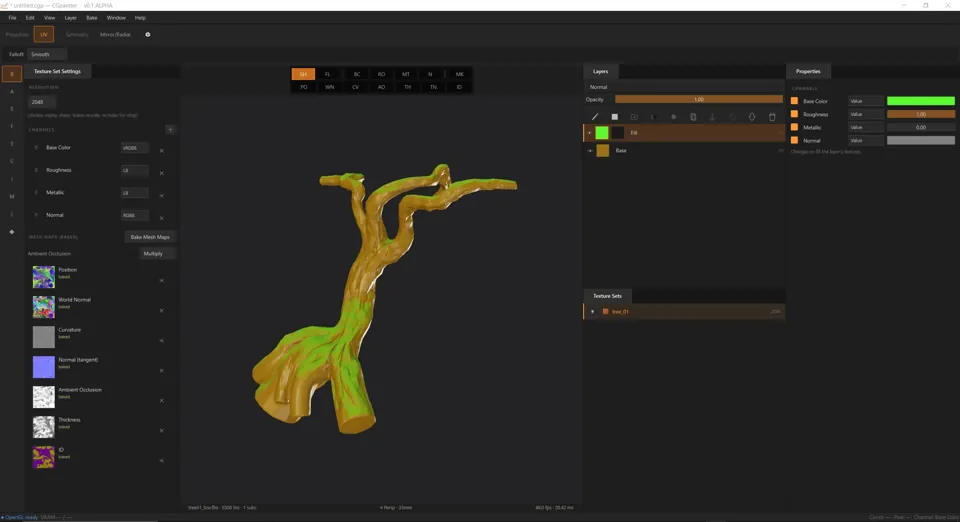This screenshot has height=522, width=960.
Task: Click the green Fill layer thumbnail
Action: point(602,133)
